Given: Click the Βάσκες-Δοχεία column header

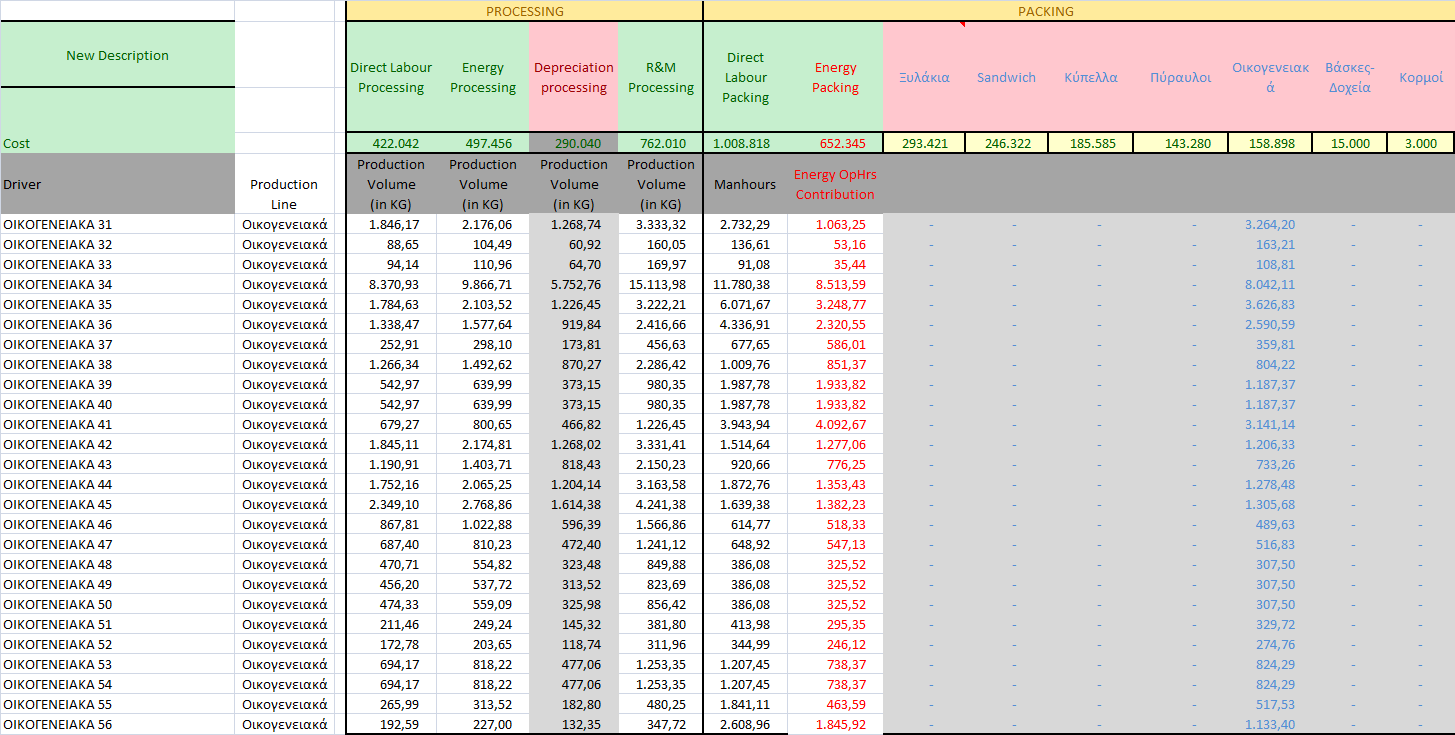Looking at the screenshot, I should click(1350, 77).
